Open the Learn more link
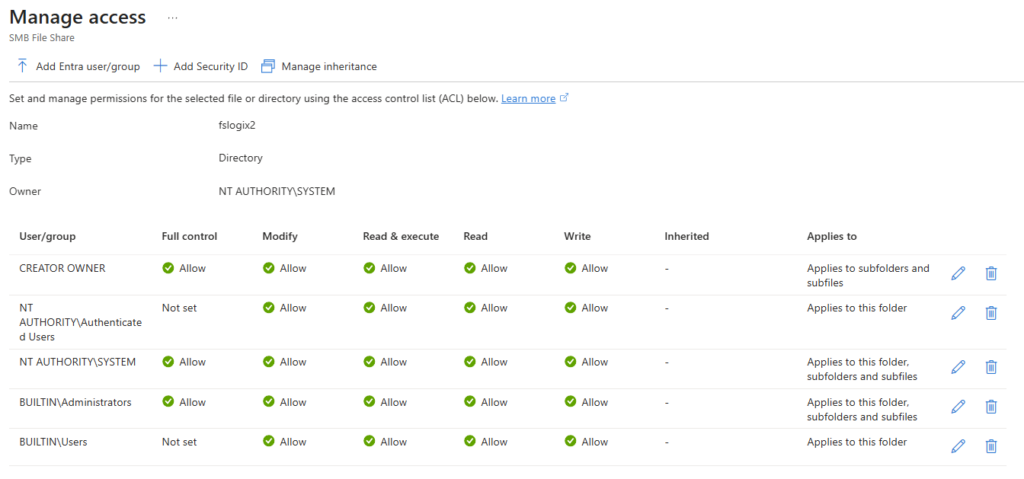The image size is (1024, 479). pyautogui.click(x=528, y=99)
